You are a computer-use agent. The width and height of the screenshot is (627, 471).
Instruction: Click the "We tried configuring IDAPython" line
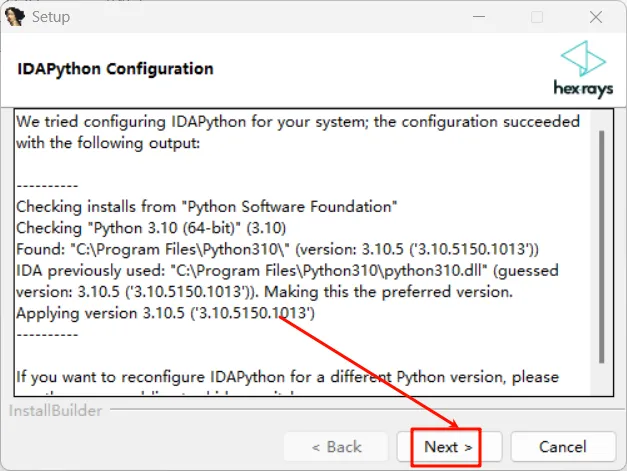pos(297,122)
